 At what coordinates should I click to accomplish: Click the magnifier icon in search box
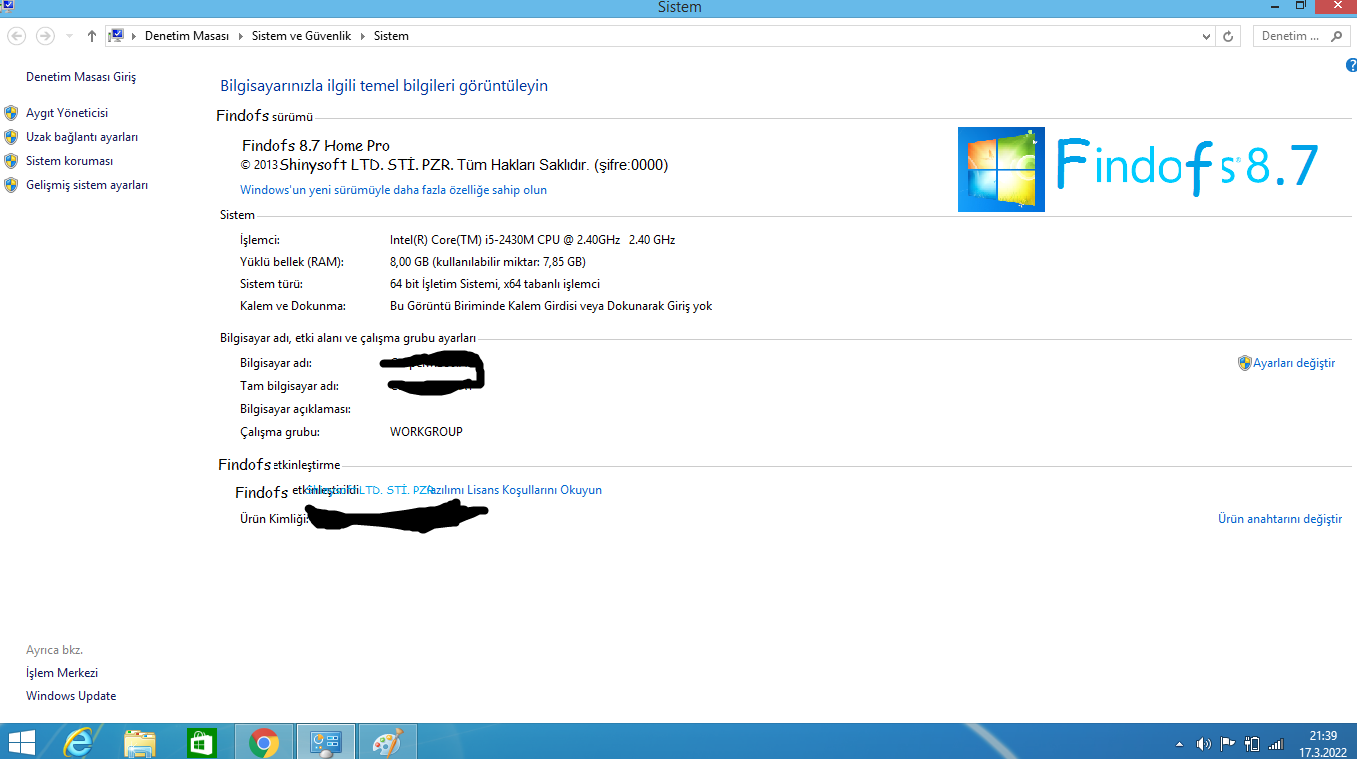tap(1337, 36)
